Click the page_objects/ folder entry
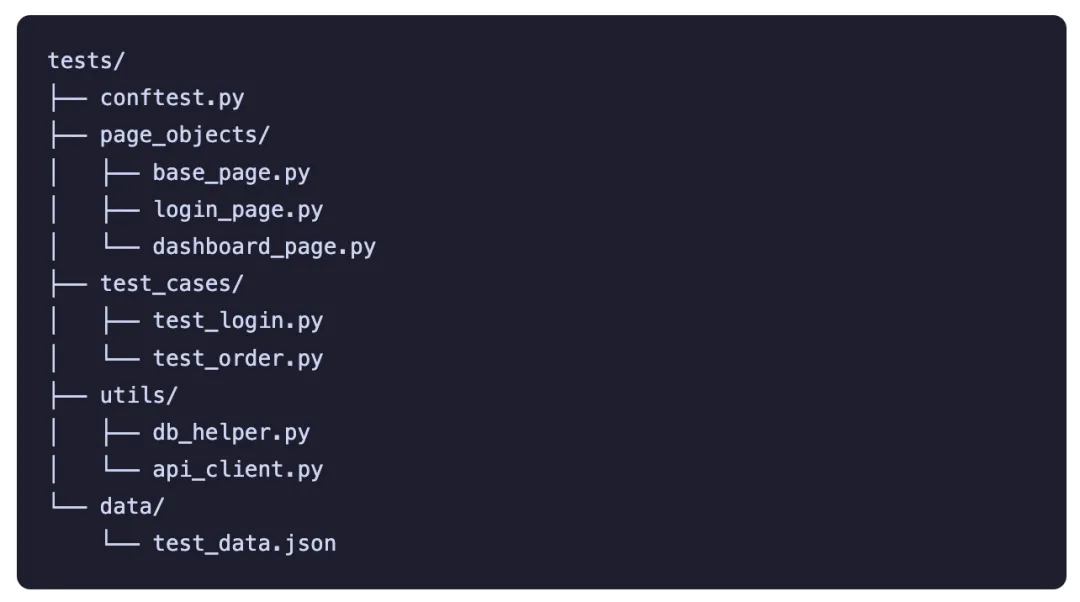 [185, 135]
